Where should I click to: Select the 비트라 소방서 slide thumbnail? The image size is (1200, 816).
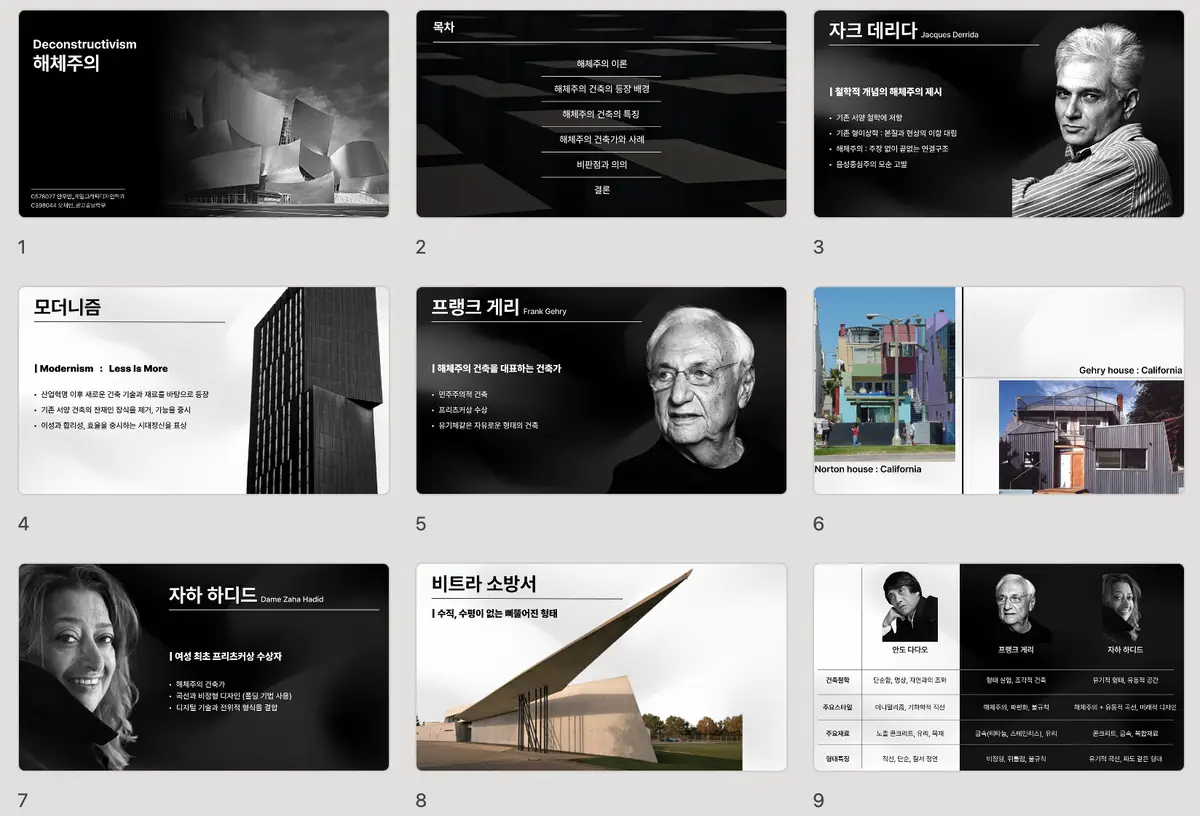pyautogui.click(x=601, y=667)
